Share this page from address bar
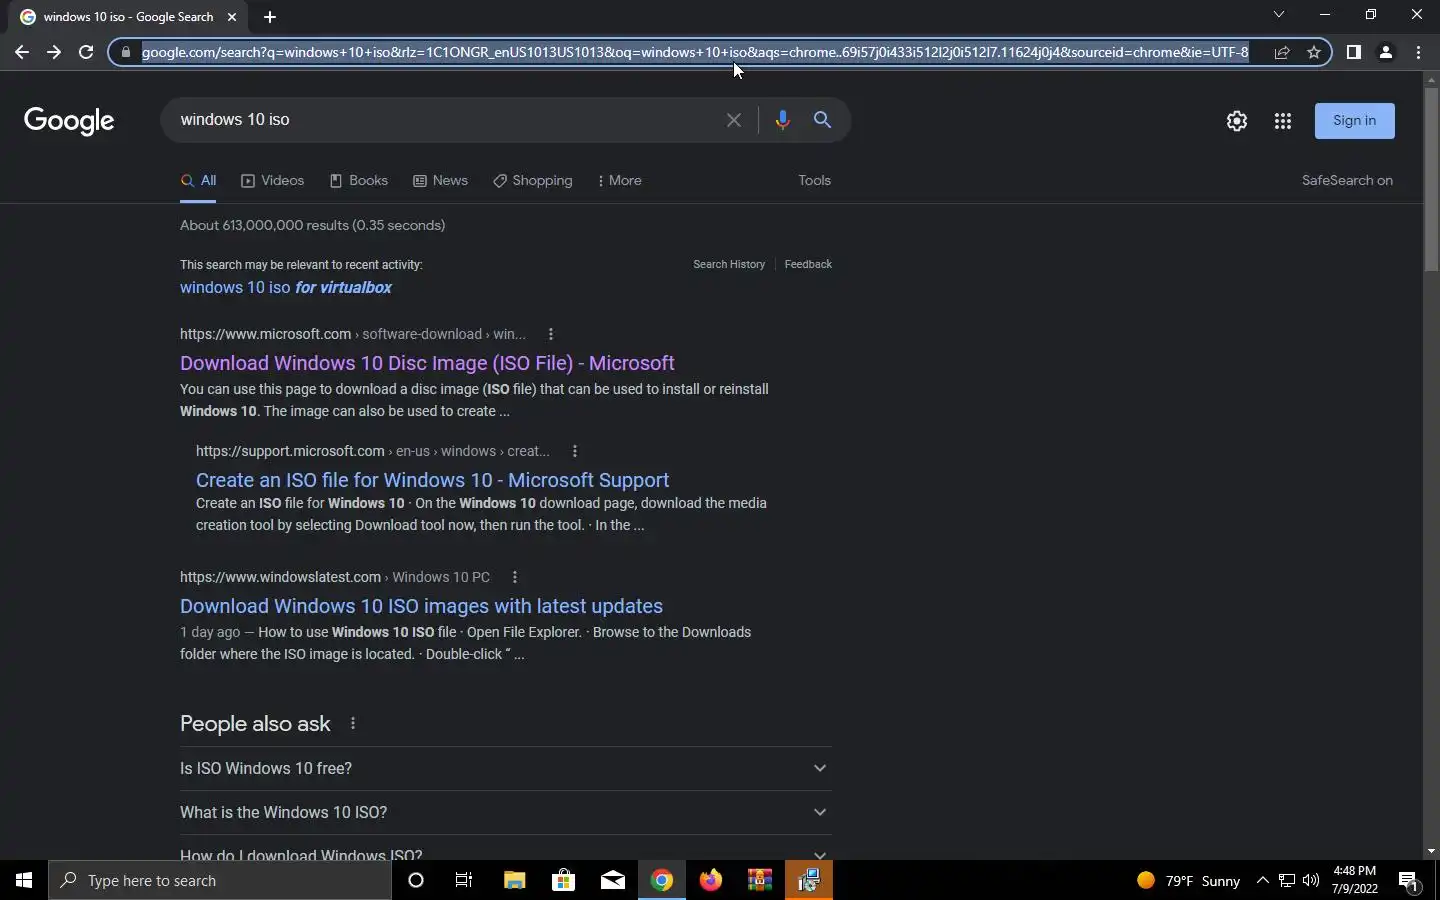The height and width of the screenshot is (900, 1440). pyautogui.click(x=1282, y=52)
